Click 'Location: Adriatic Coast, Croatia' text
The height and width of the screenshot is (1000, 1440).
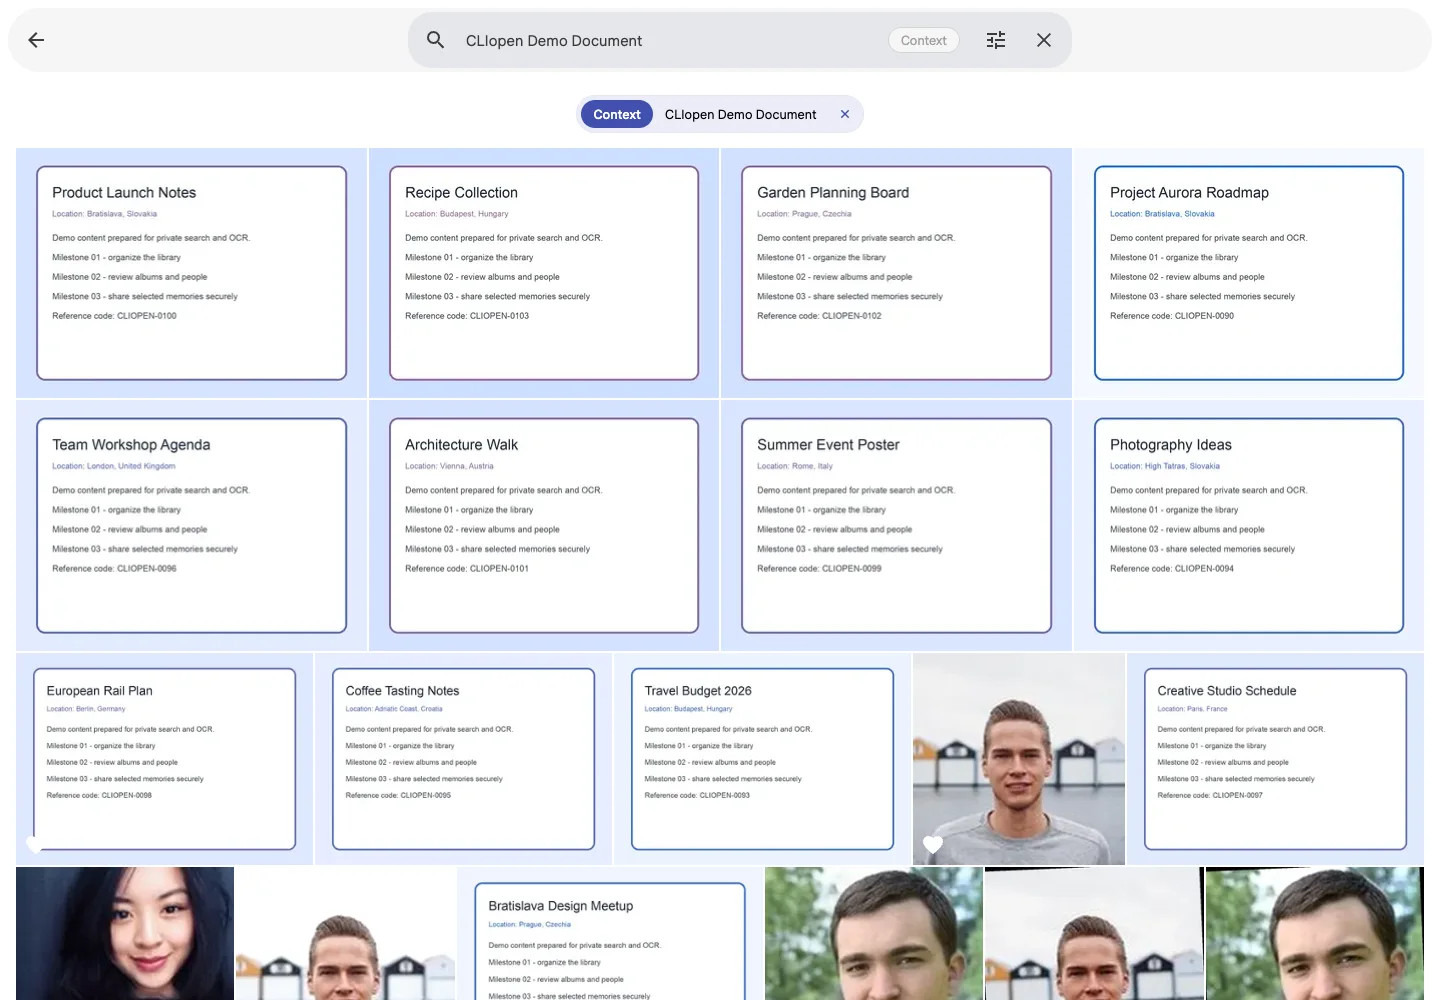394,709
